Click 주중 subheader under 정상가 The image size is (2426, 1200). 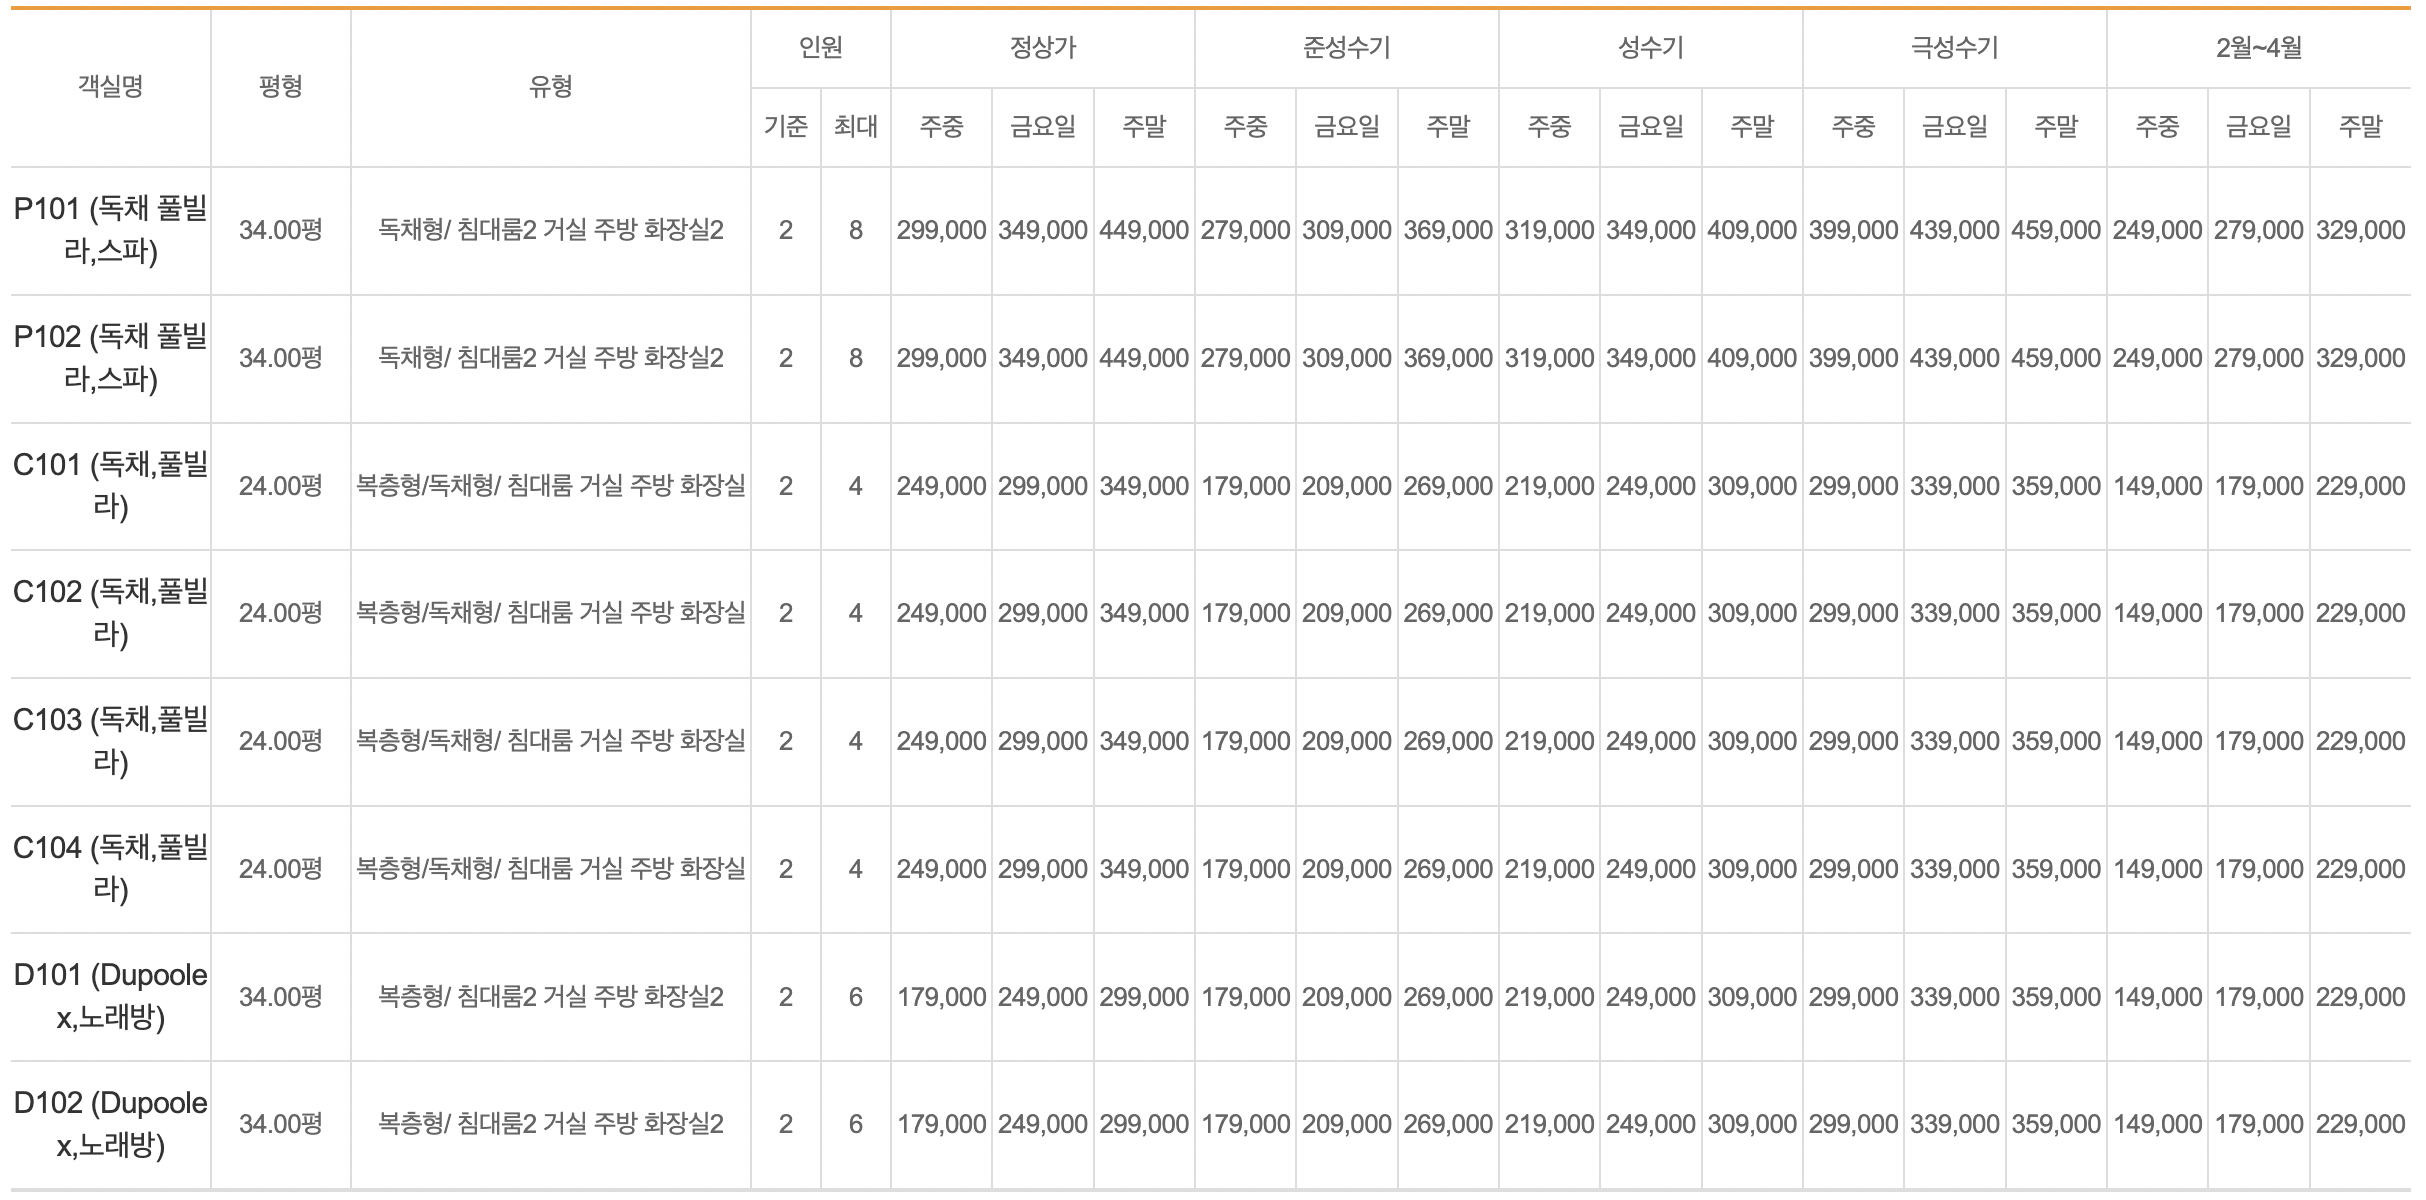click(x=941, y=126)
